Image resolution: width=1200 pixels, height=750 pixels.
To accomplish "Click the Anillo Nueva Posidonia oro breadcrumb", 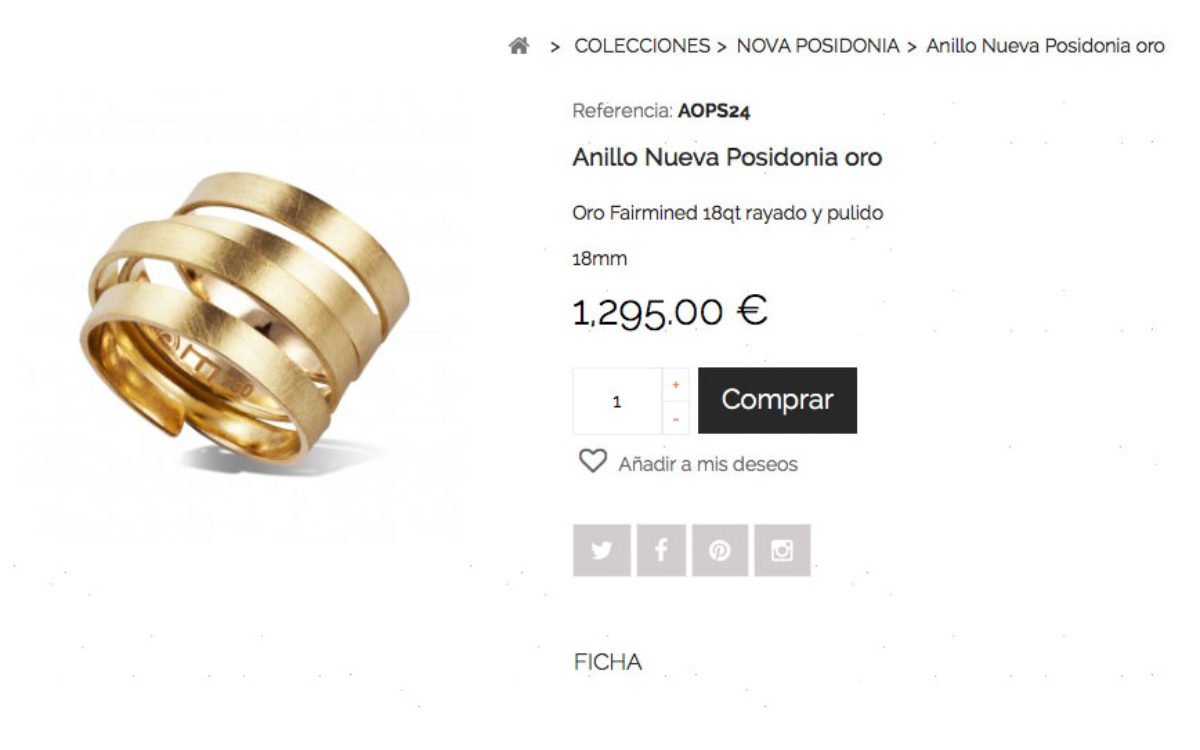I will [1045, 46].
